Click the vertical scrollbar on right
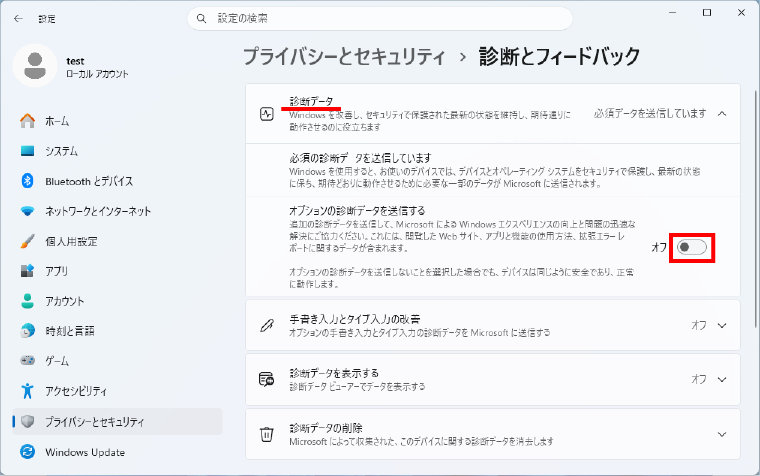The height and width of the screenshot is (476, 760). pyautogui.click(x=756, y=208)
